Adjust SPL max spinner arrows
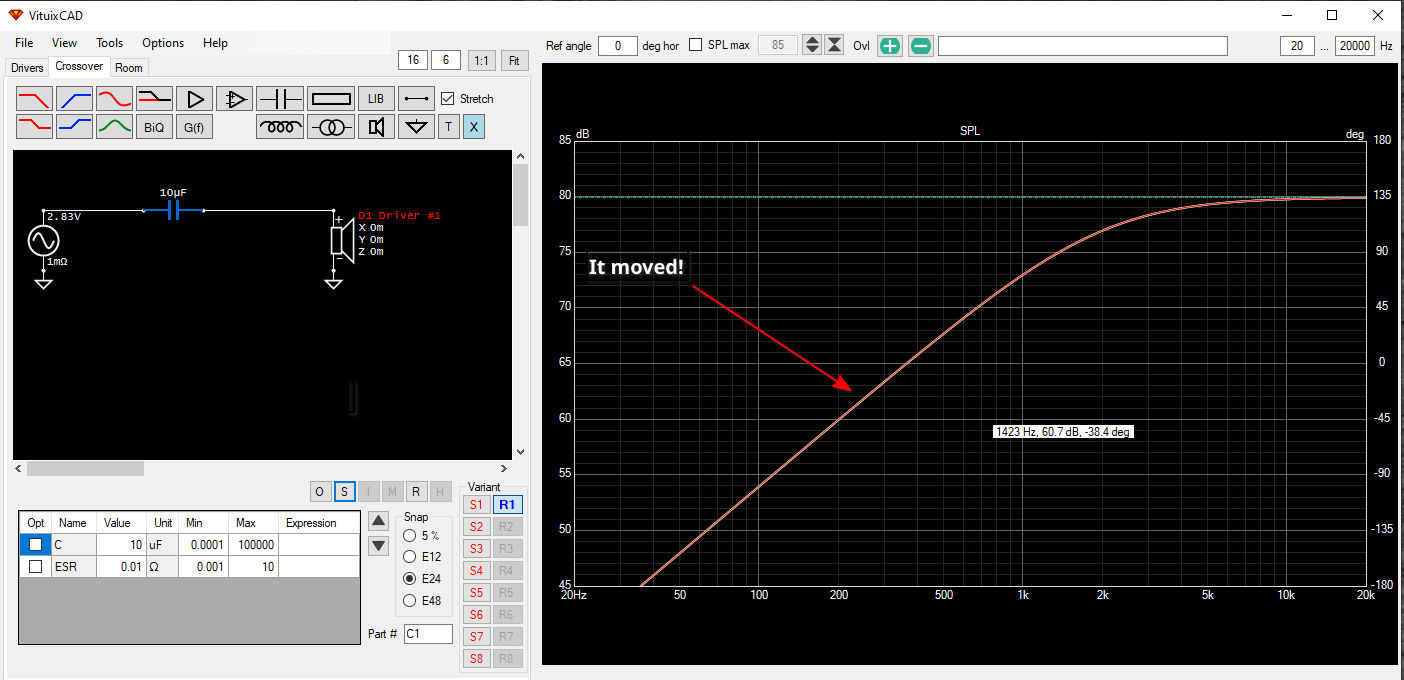This screenshot has height=680, width=1404. point(812,46)
